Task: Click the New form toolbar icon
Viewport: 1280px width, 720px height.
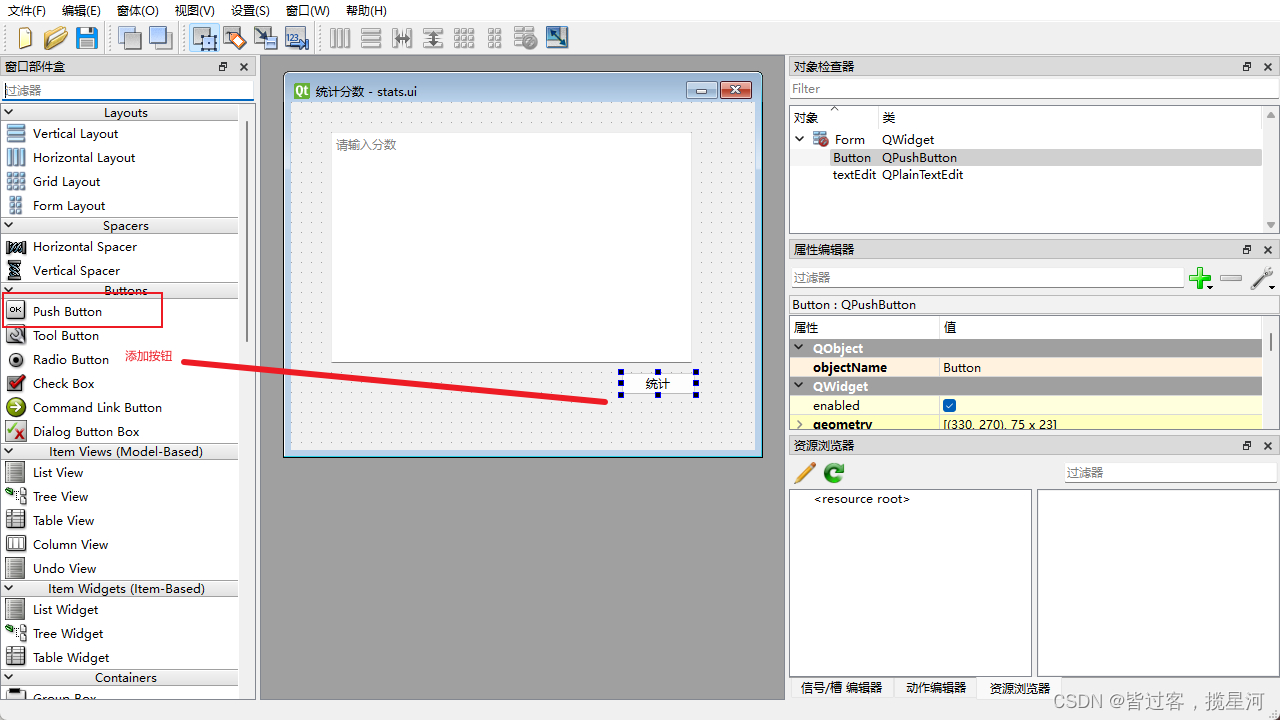Action: [x=25, y=38]
